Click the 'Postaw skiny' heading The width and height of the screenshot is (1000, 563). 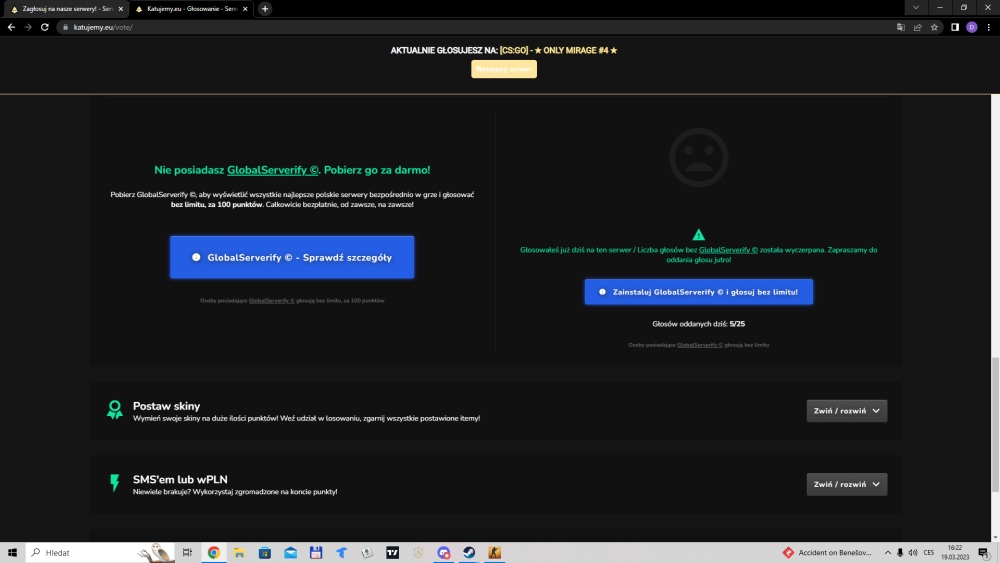click(166, 406)
